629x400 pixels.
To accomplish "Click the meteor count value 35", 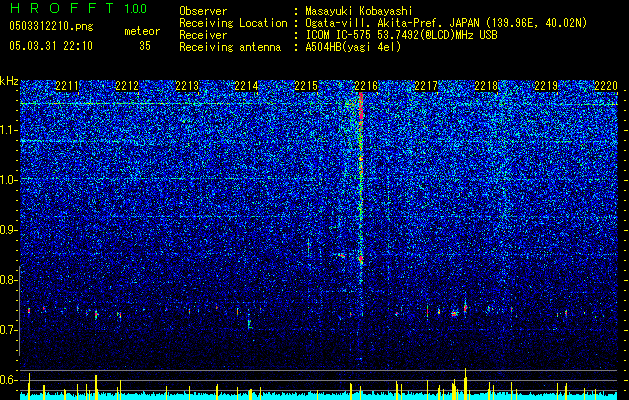I will coord(145,46).
